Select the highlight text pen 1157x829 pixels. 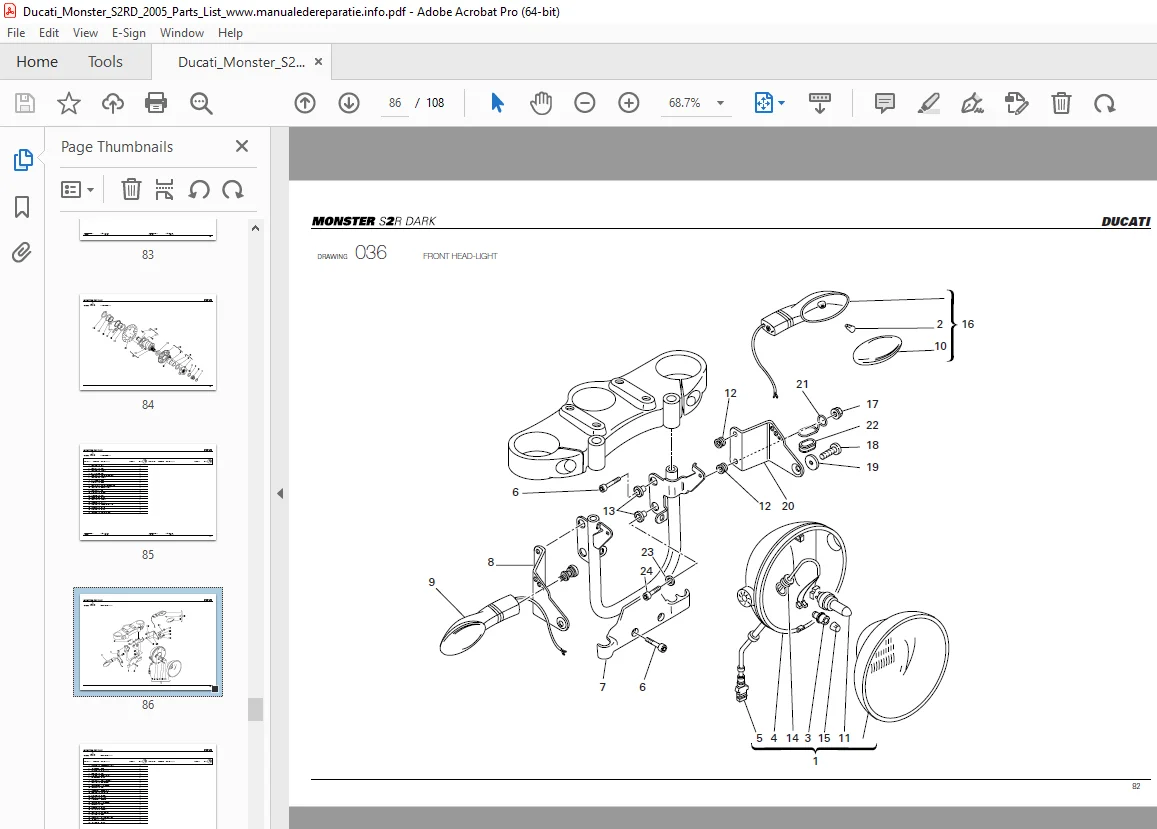tap(928, 103)
